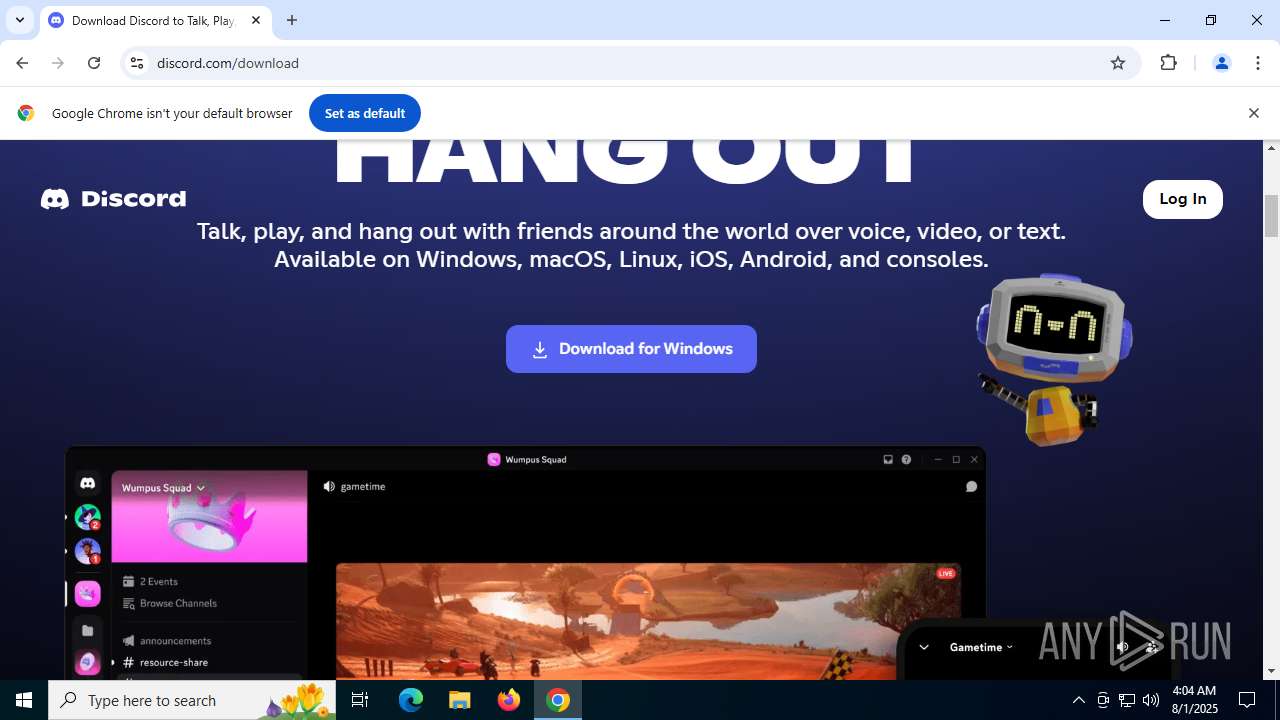
Task: Open the volume control in system tray
Action: (x=1151, y=700)
